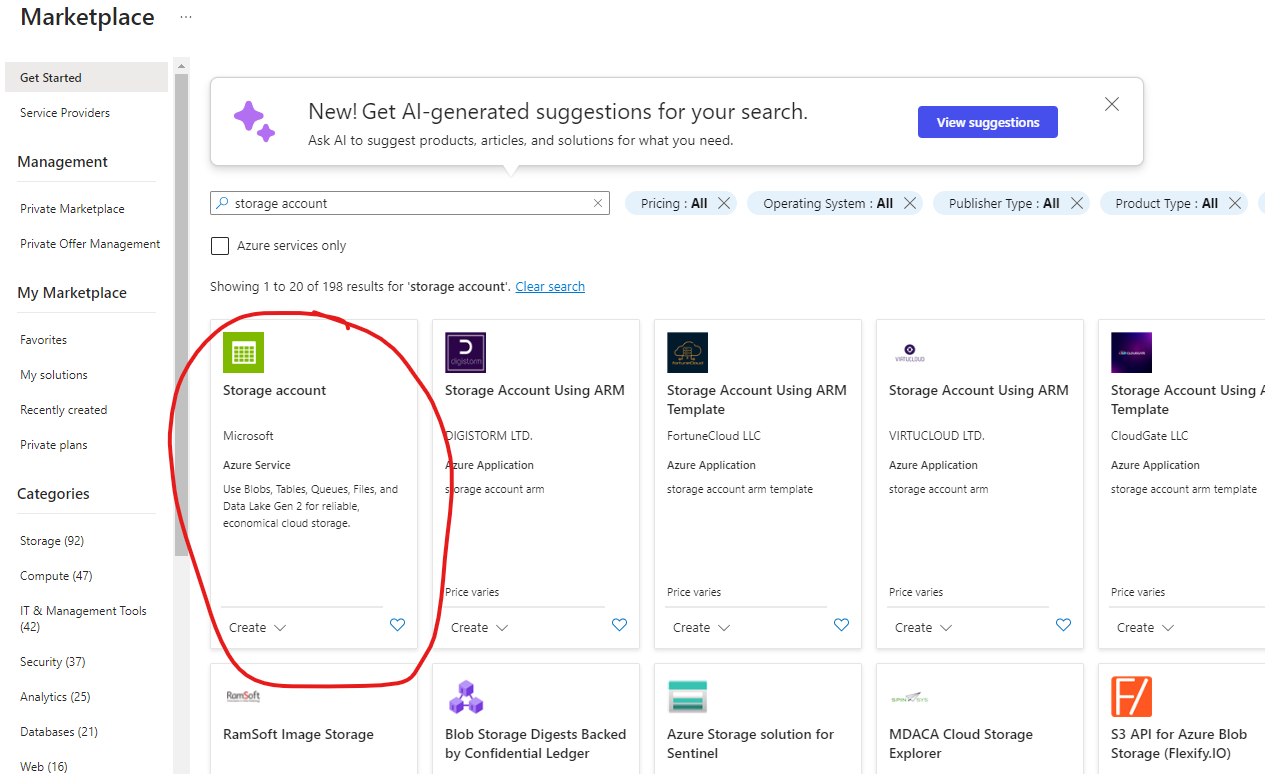This screenshot has height=774, width=1265.
Task: Go to Favorites under My Marketplace
Action: coord(43,340)
